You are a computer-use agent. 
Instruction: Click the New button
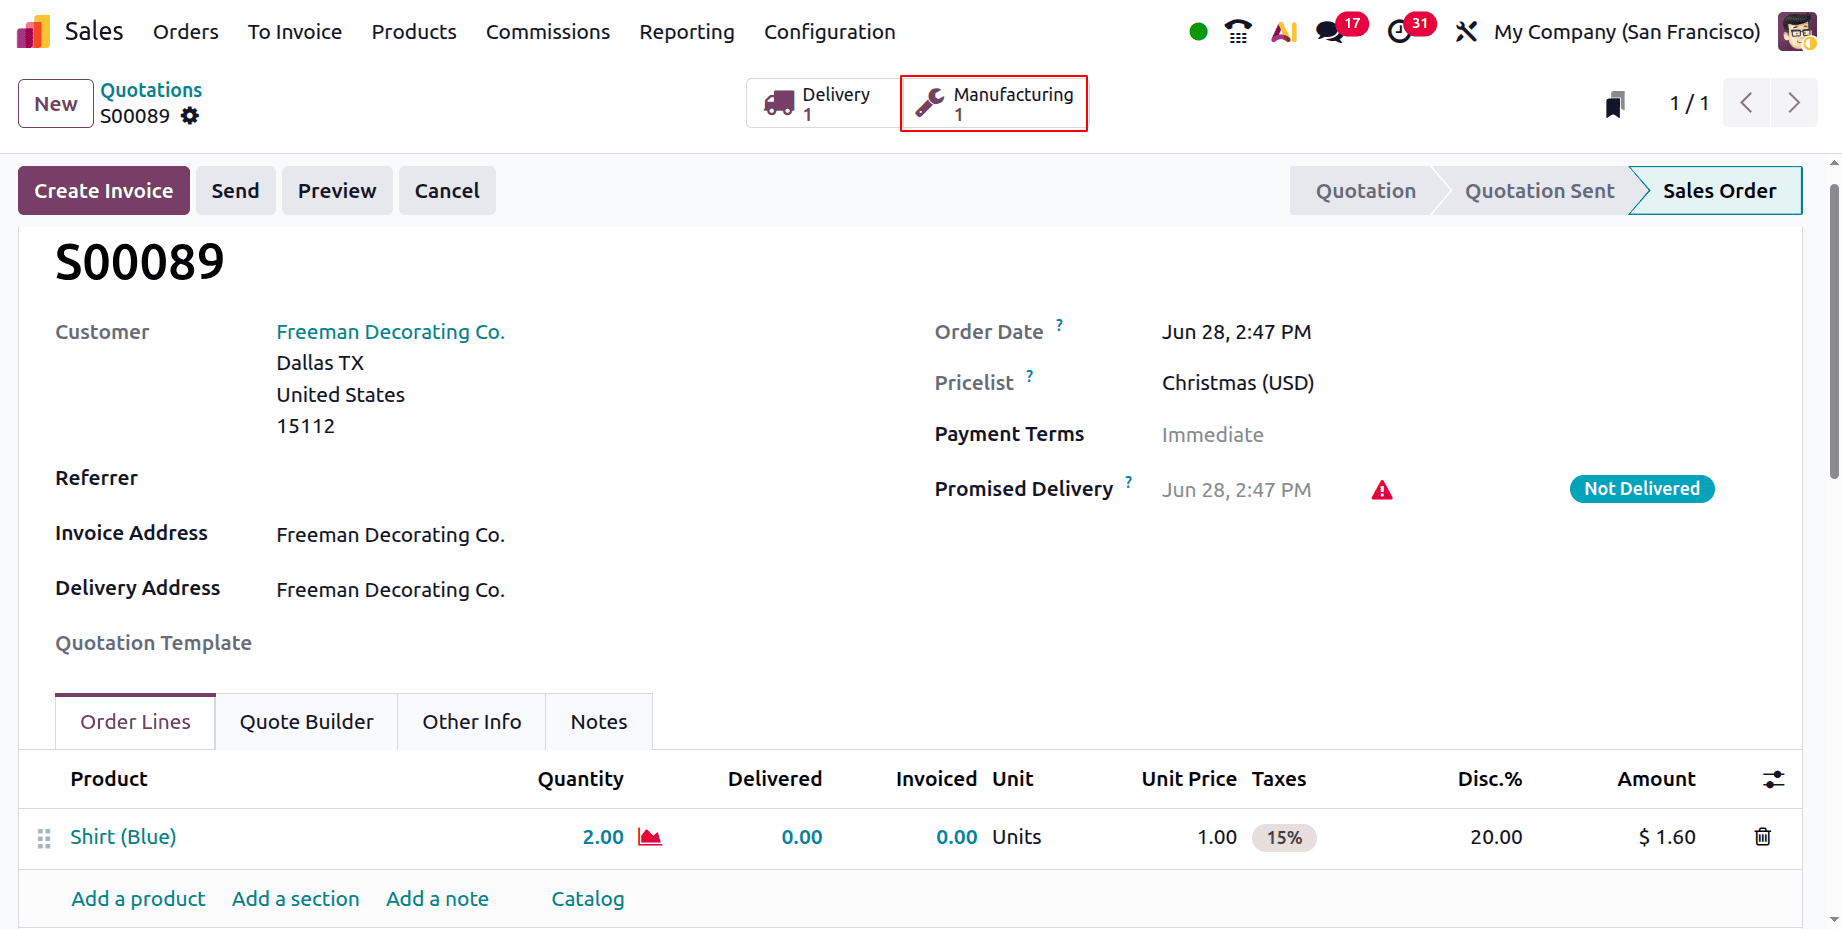click(56, 104)
